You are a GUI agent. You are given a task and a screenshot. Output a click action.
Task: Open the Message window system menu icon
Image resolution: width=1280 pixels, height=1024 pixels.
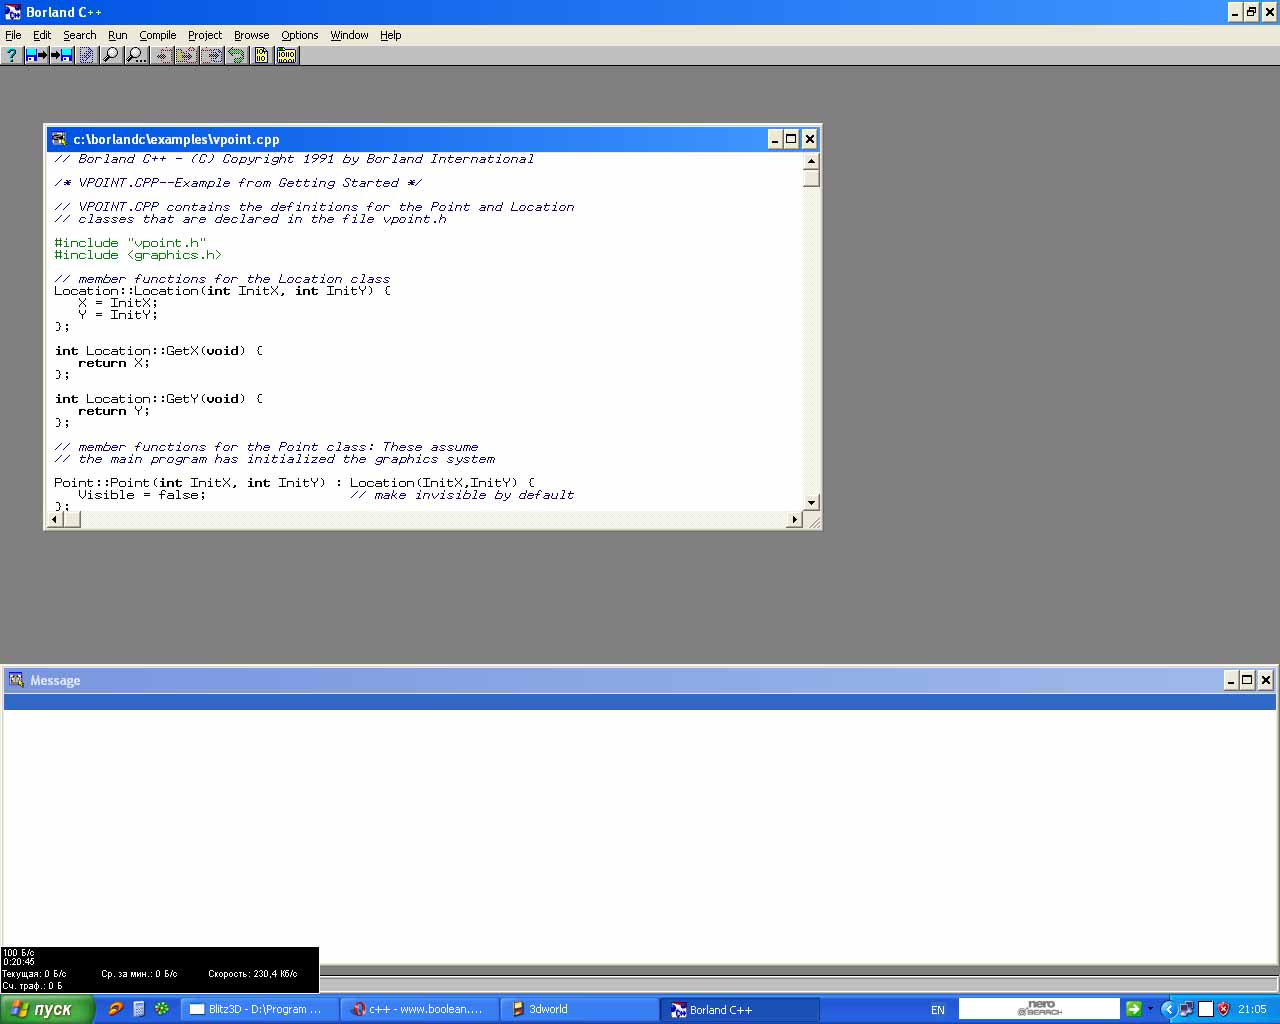coord(16,680)
